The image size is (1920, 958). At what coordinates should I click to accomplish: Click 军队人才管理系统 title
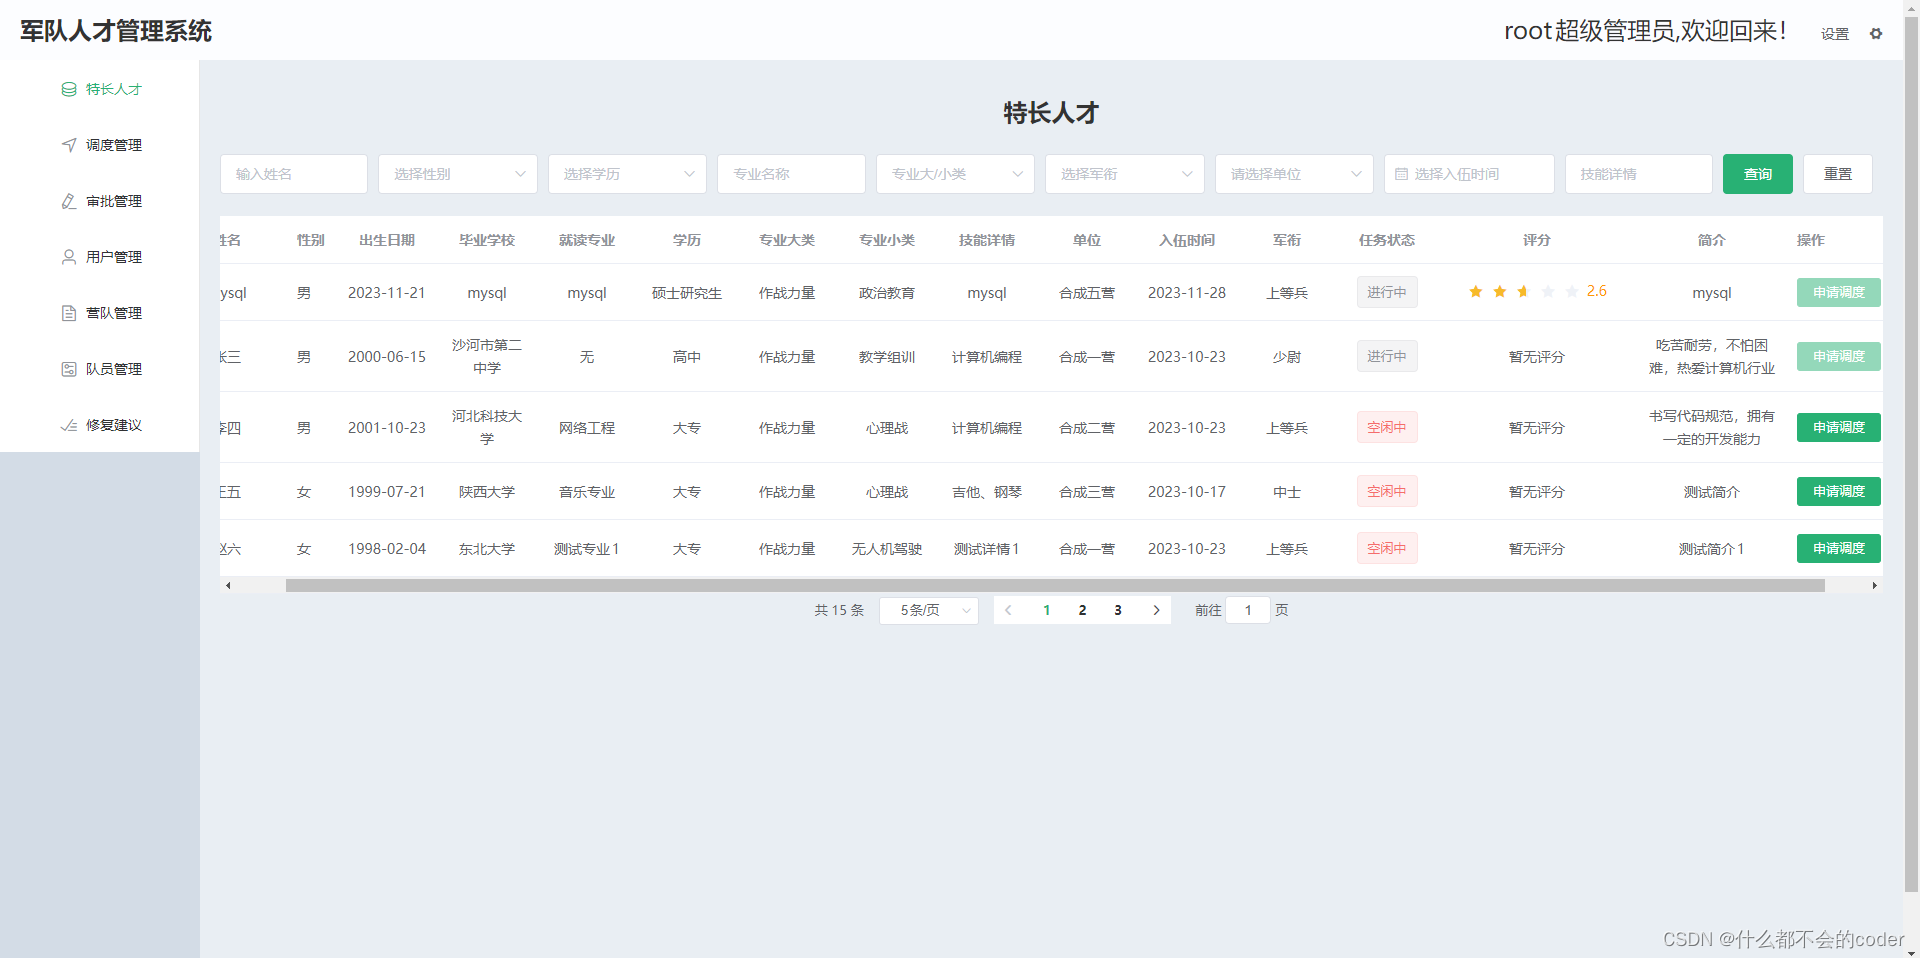pyautogui.click(x=116, y=31)
